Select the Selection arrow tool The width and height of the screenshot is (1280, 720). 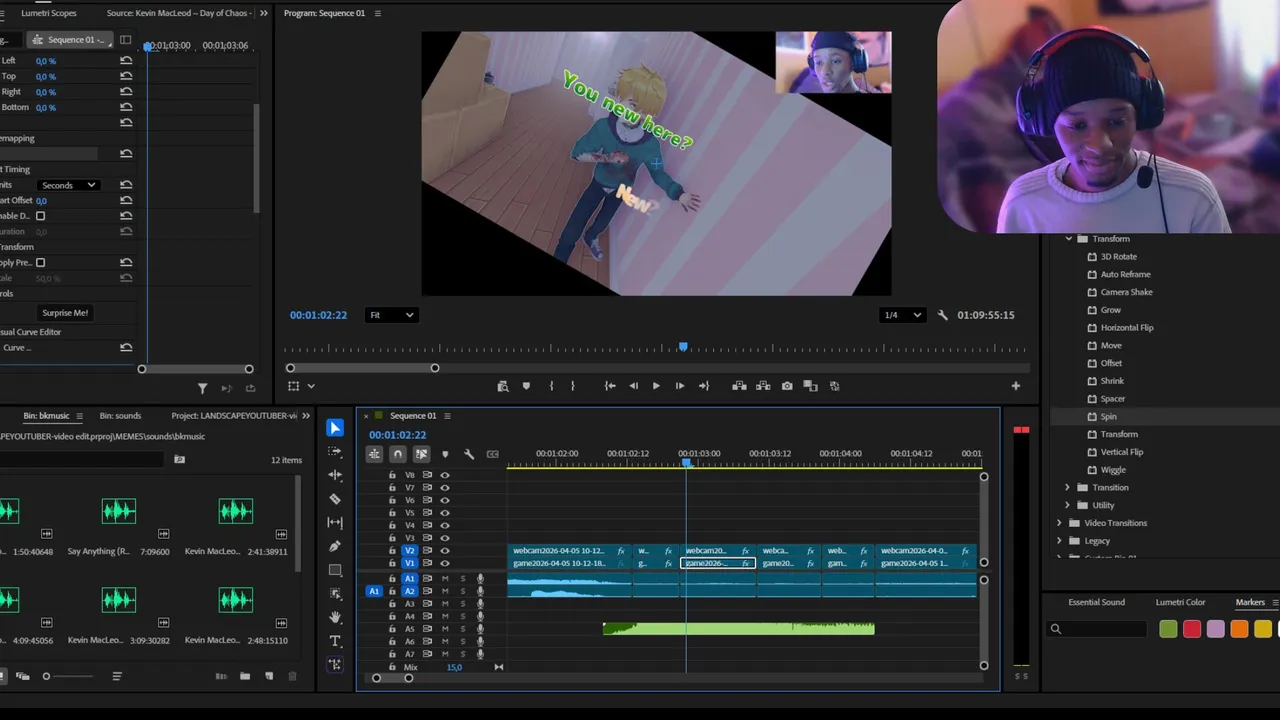click(x=335, y=428)
